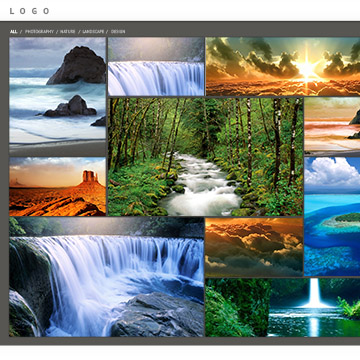
Task: Open the dark orange storm clouds photo
Action: tap(254, 247)
